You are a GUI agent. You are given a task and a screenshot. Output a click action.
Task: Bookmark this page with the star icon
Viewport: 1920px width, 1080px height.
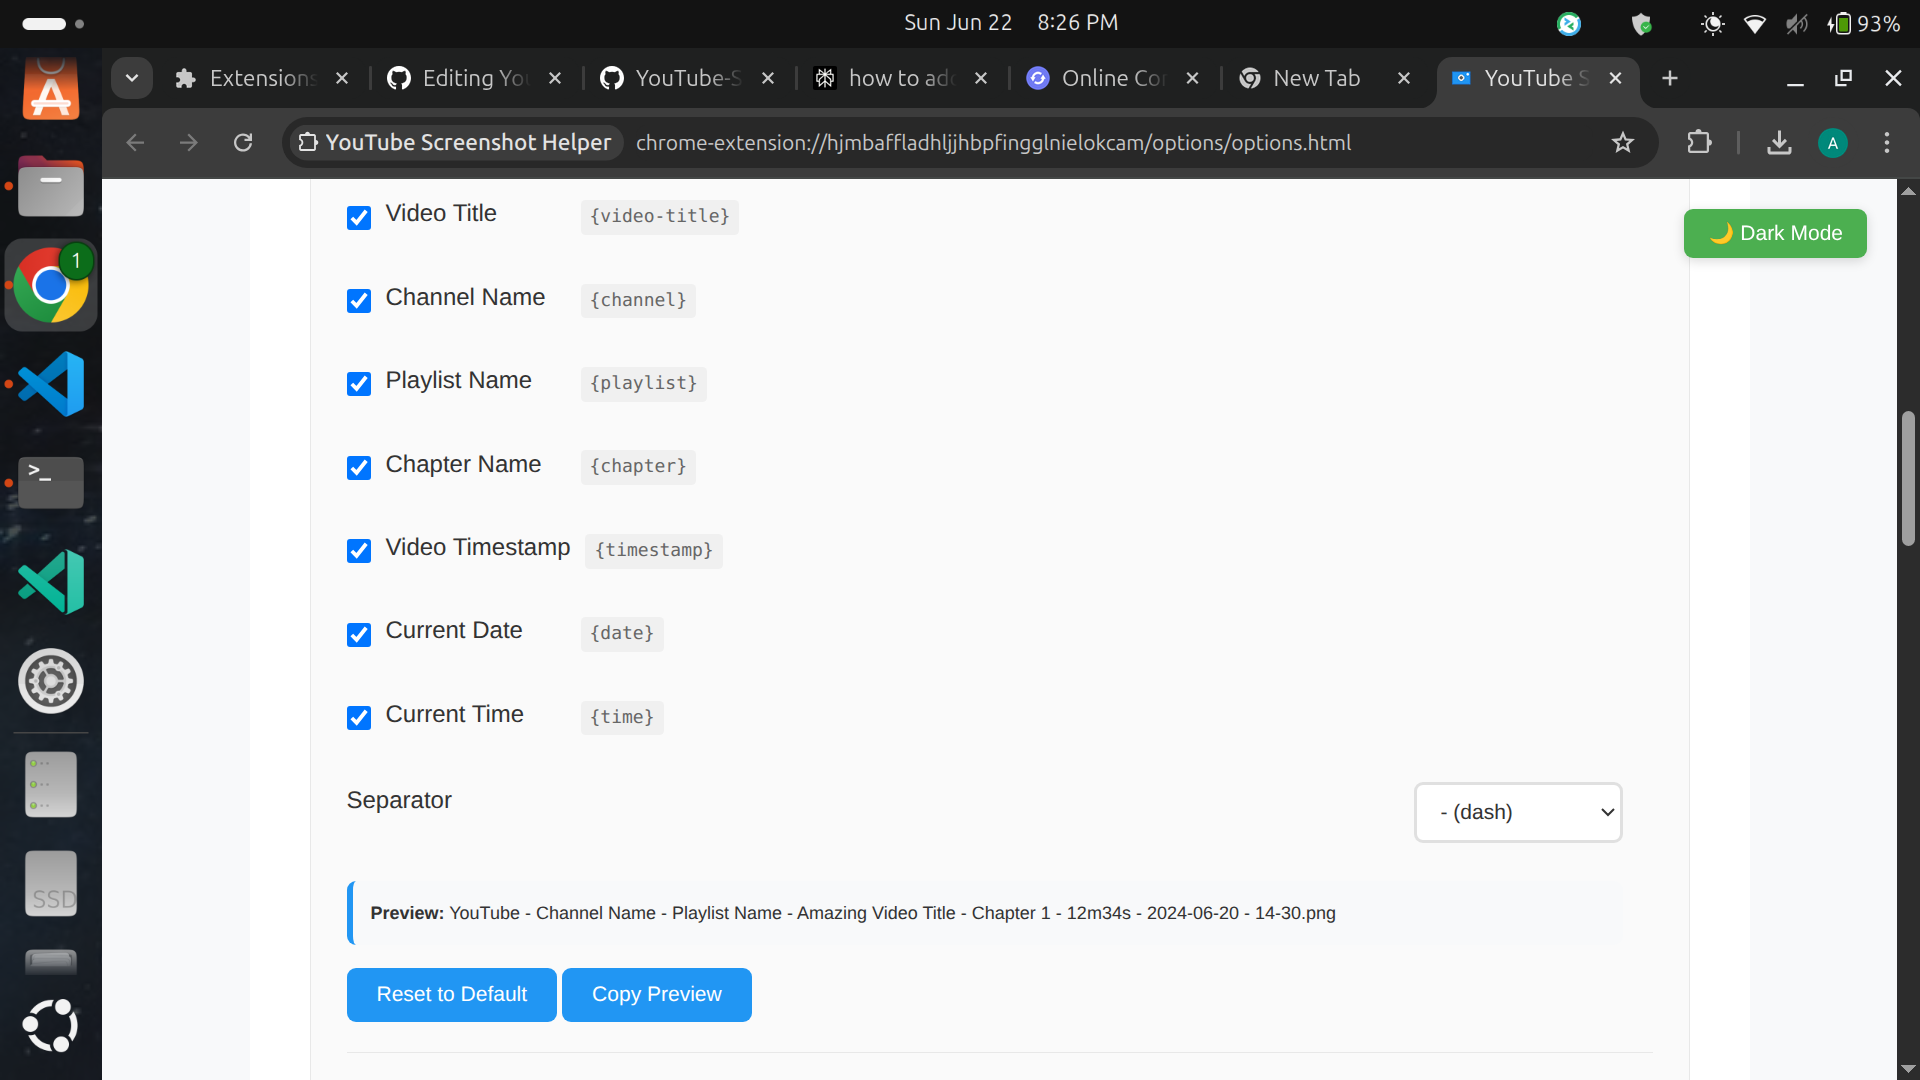[x=1623, y=143]
